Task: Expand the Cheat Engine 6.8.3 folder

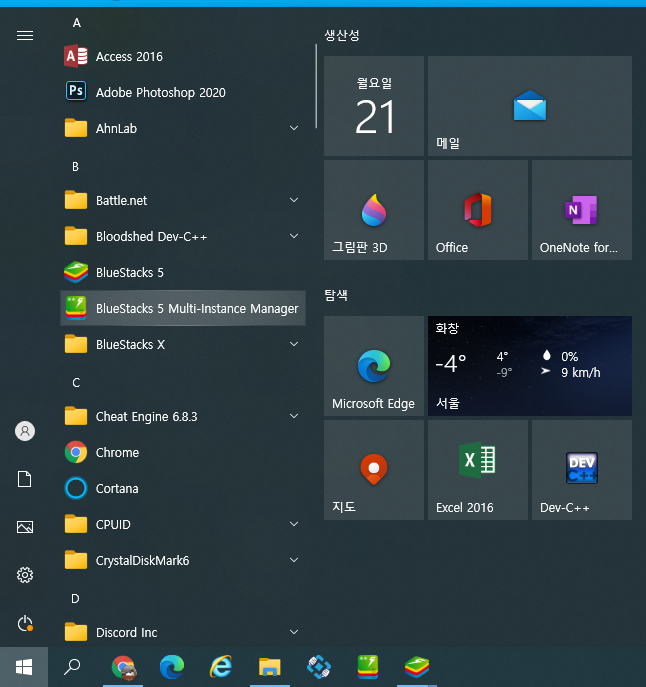Action: click(x=183, y=416)
